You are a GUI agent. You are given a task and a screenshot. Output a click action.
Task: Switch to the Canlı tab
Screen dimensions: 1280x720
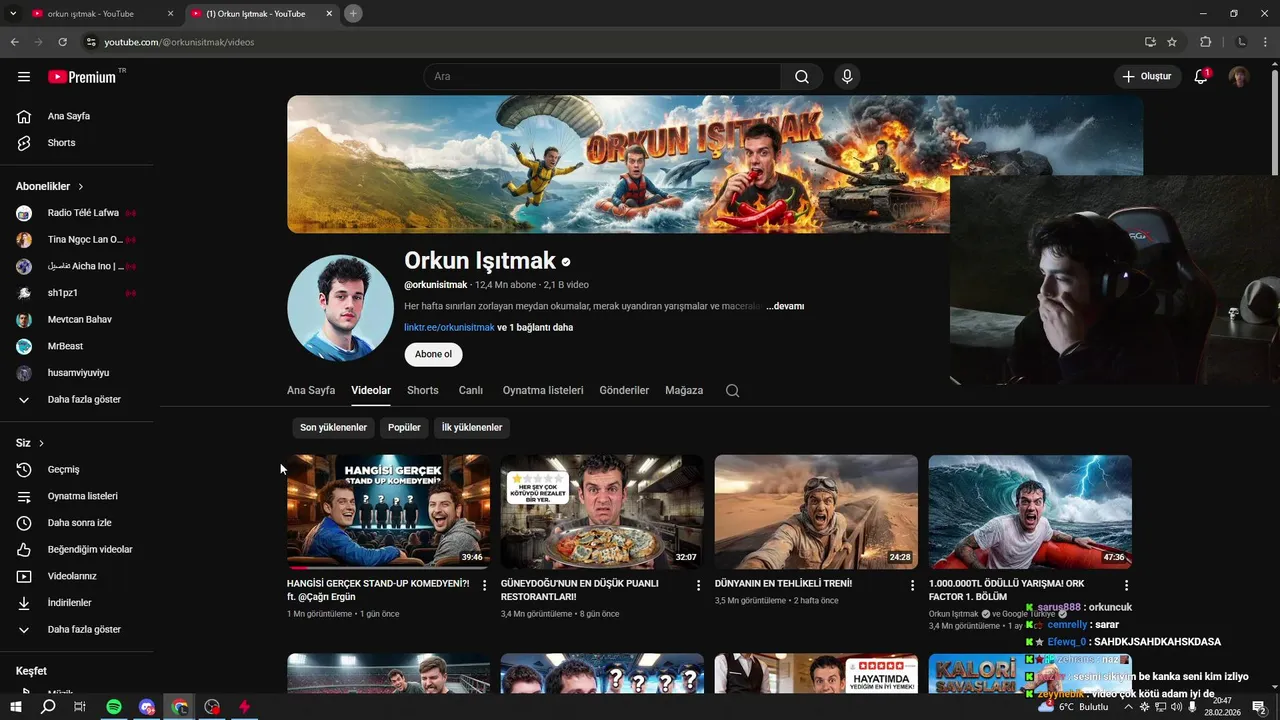point(471,391)
